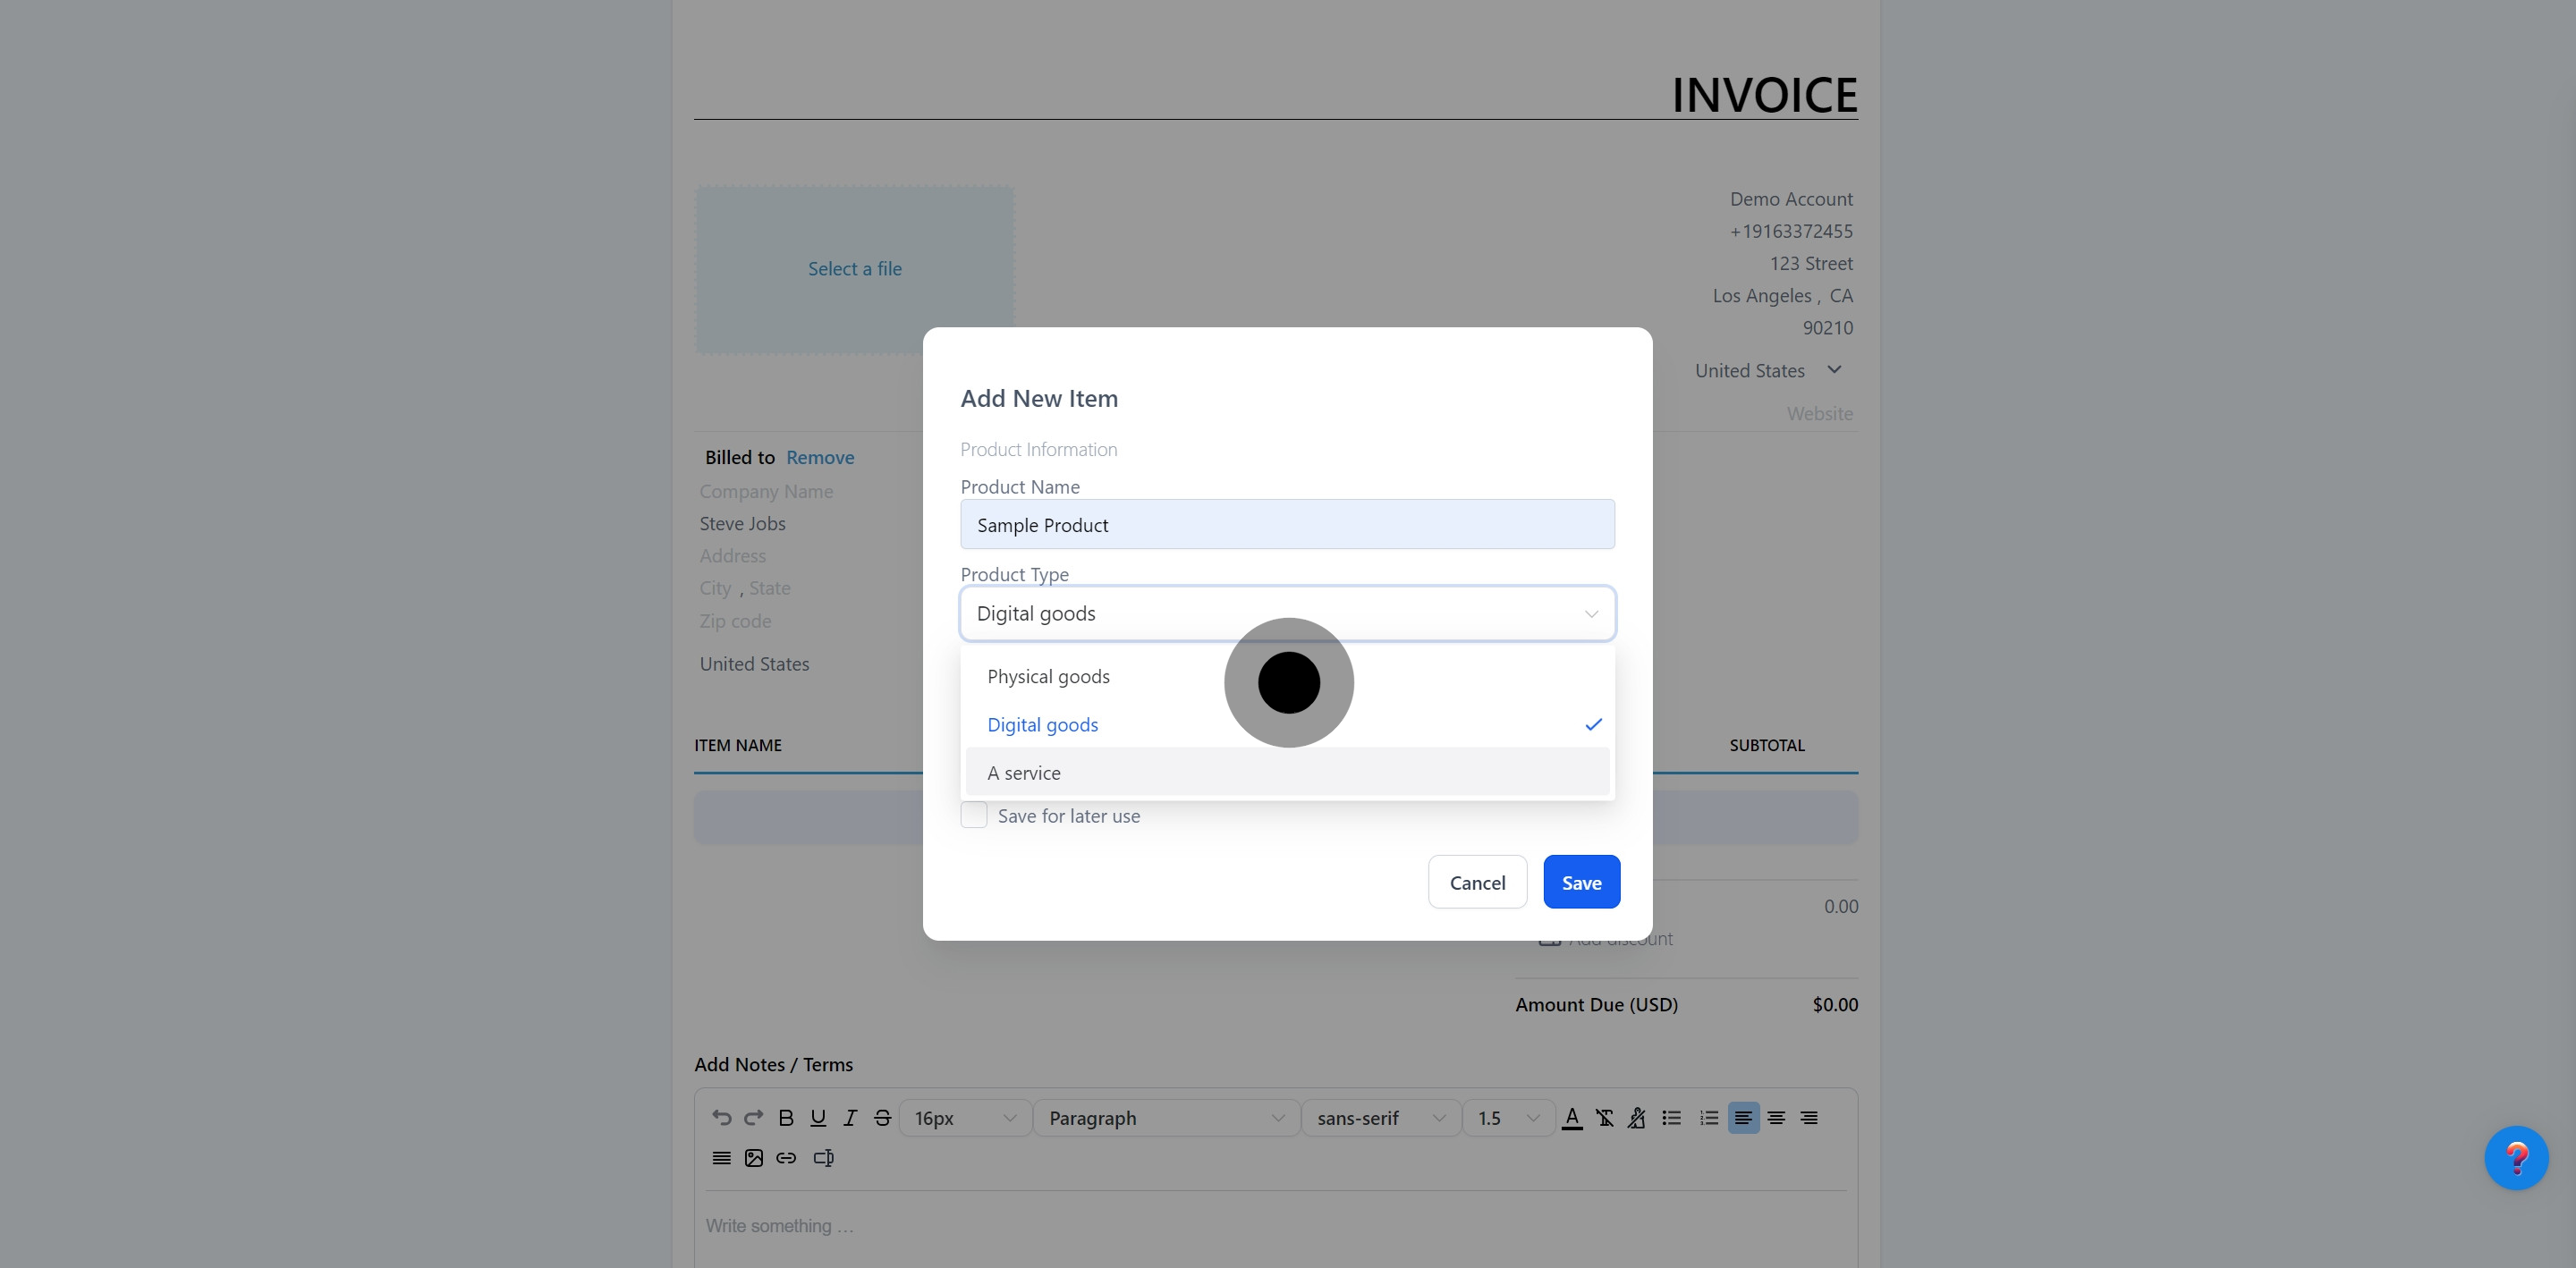Check the Save for later use box
The width and height of the screenshot is (2576, 1268).
point(974,815)
